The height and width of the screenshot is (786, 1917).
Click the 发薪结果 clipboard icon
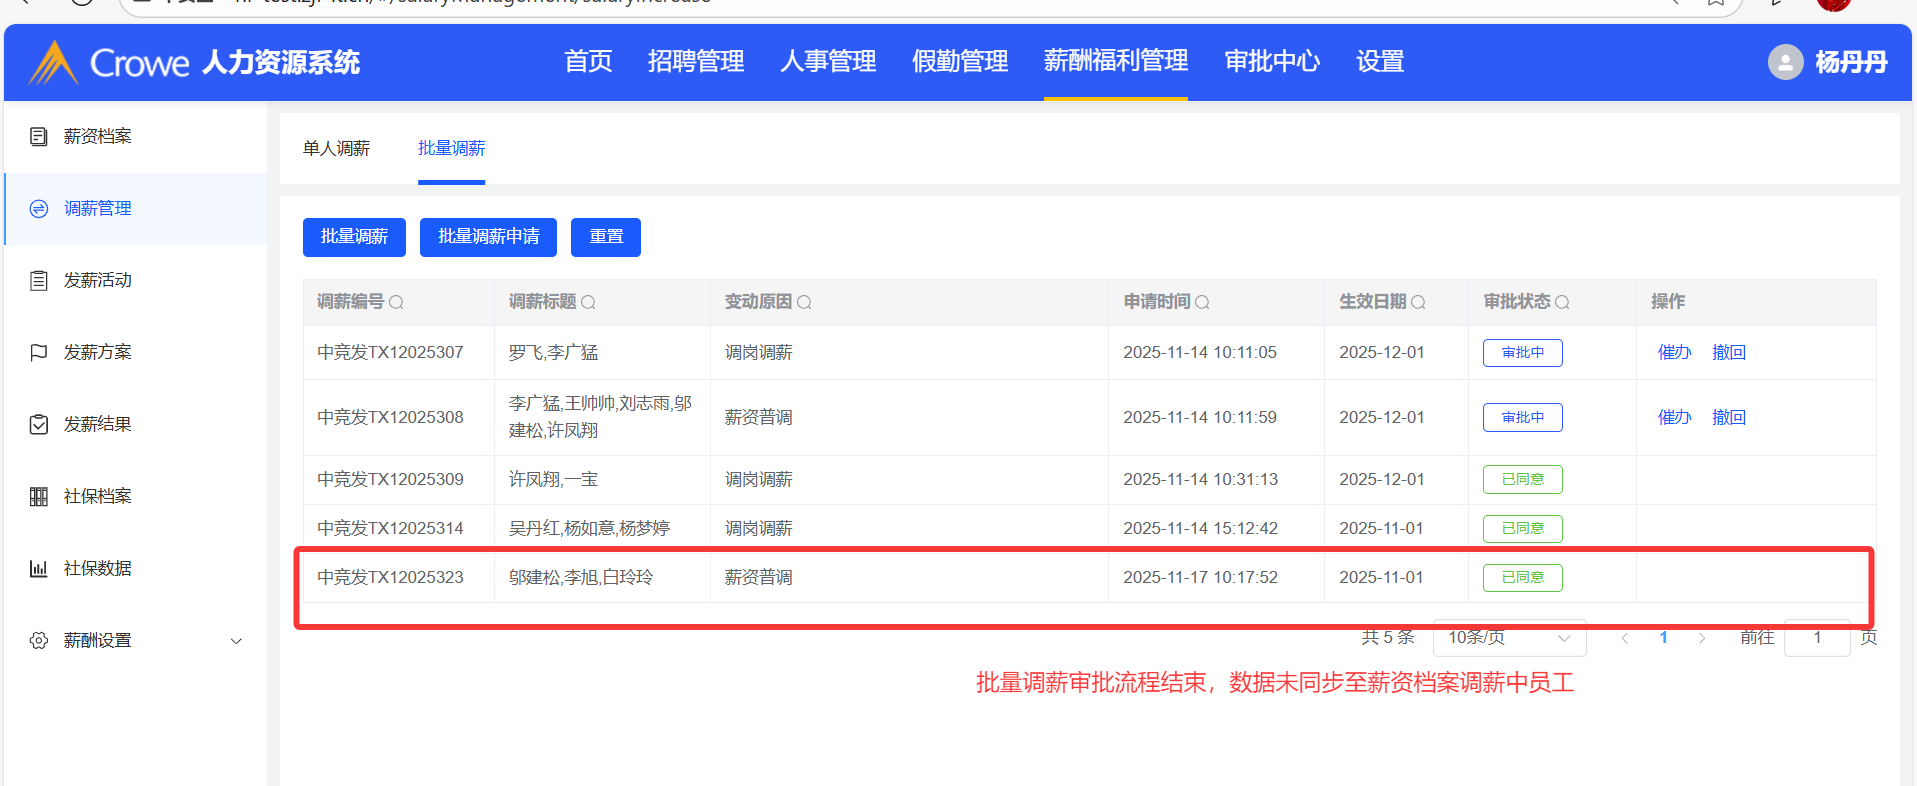point(39,425)
